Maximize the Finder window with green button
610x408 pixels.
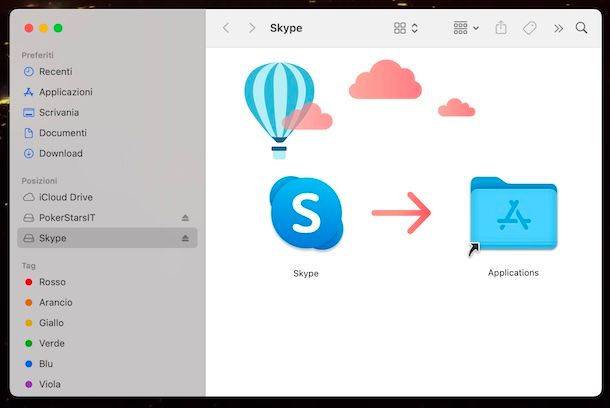pyautogui.click(x=58, y=28)
